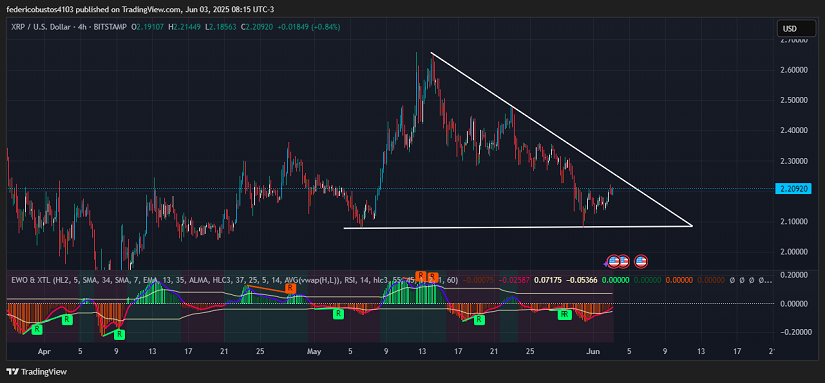Screen dimensions: 825x383
Task: Click the 2.10000 price scale label
Action: pyautogui.click(x=794, y=221)
